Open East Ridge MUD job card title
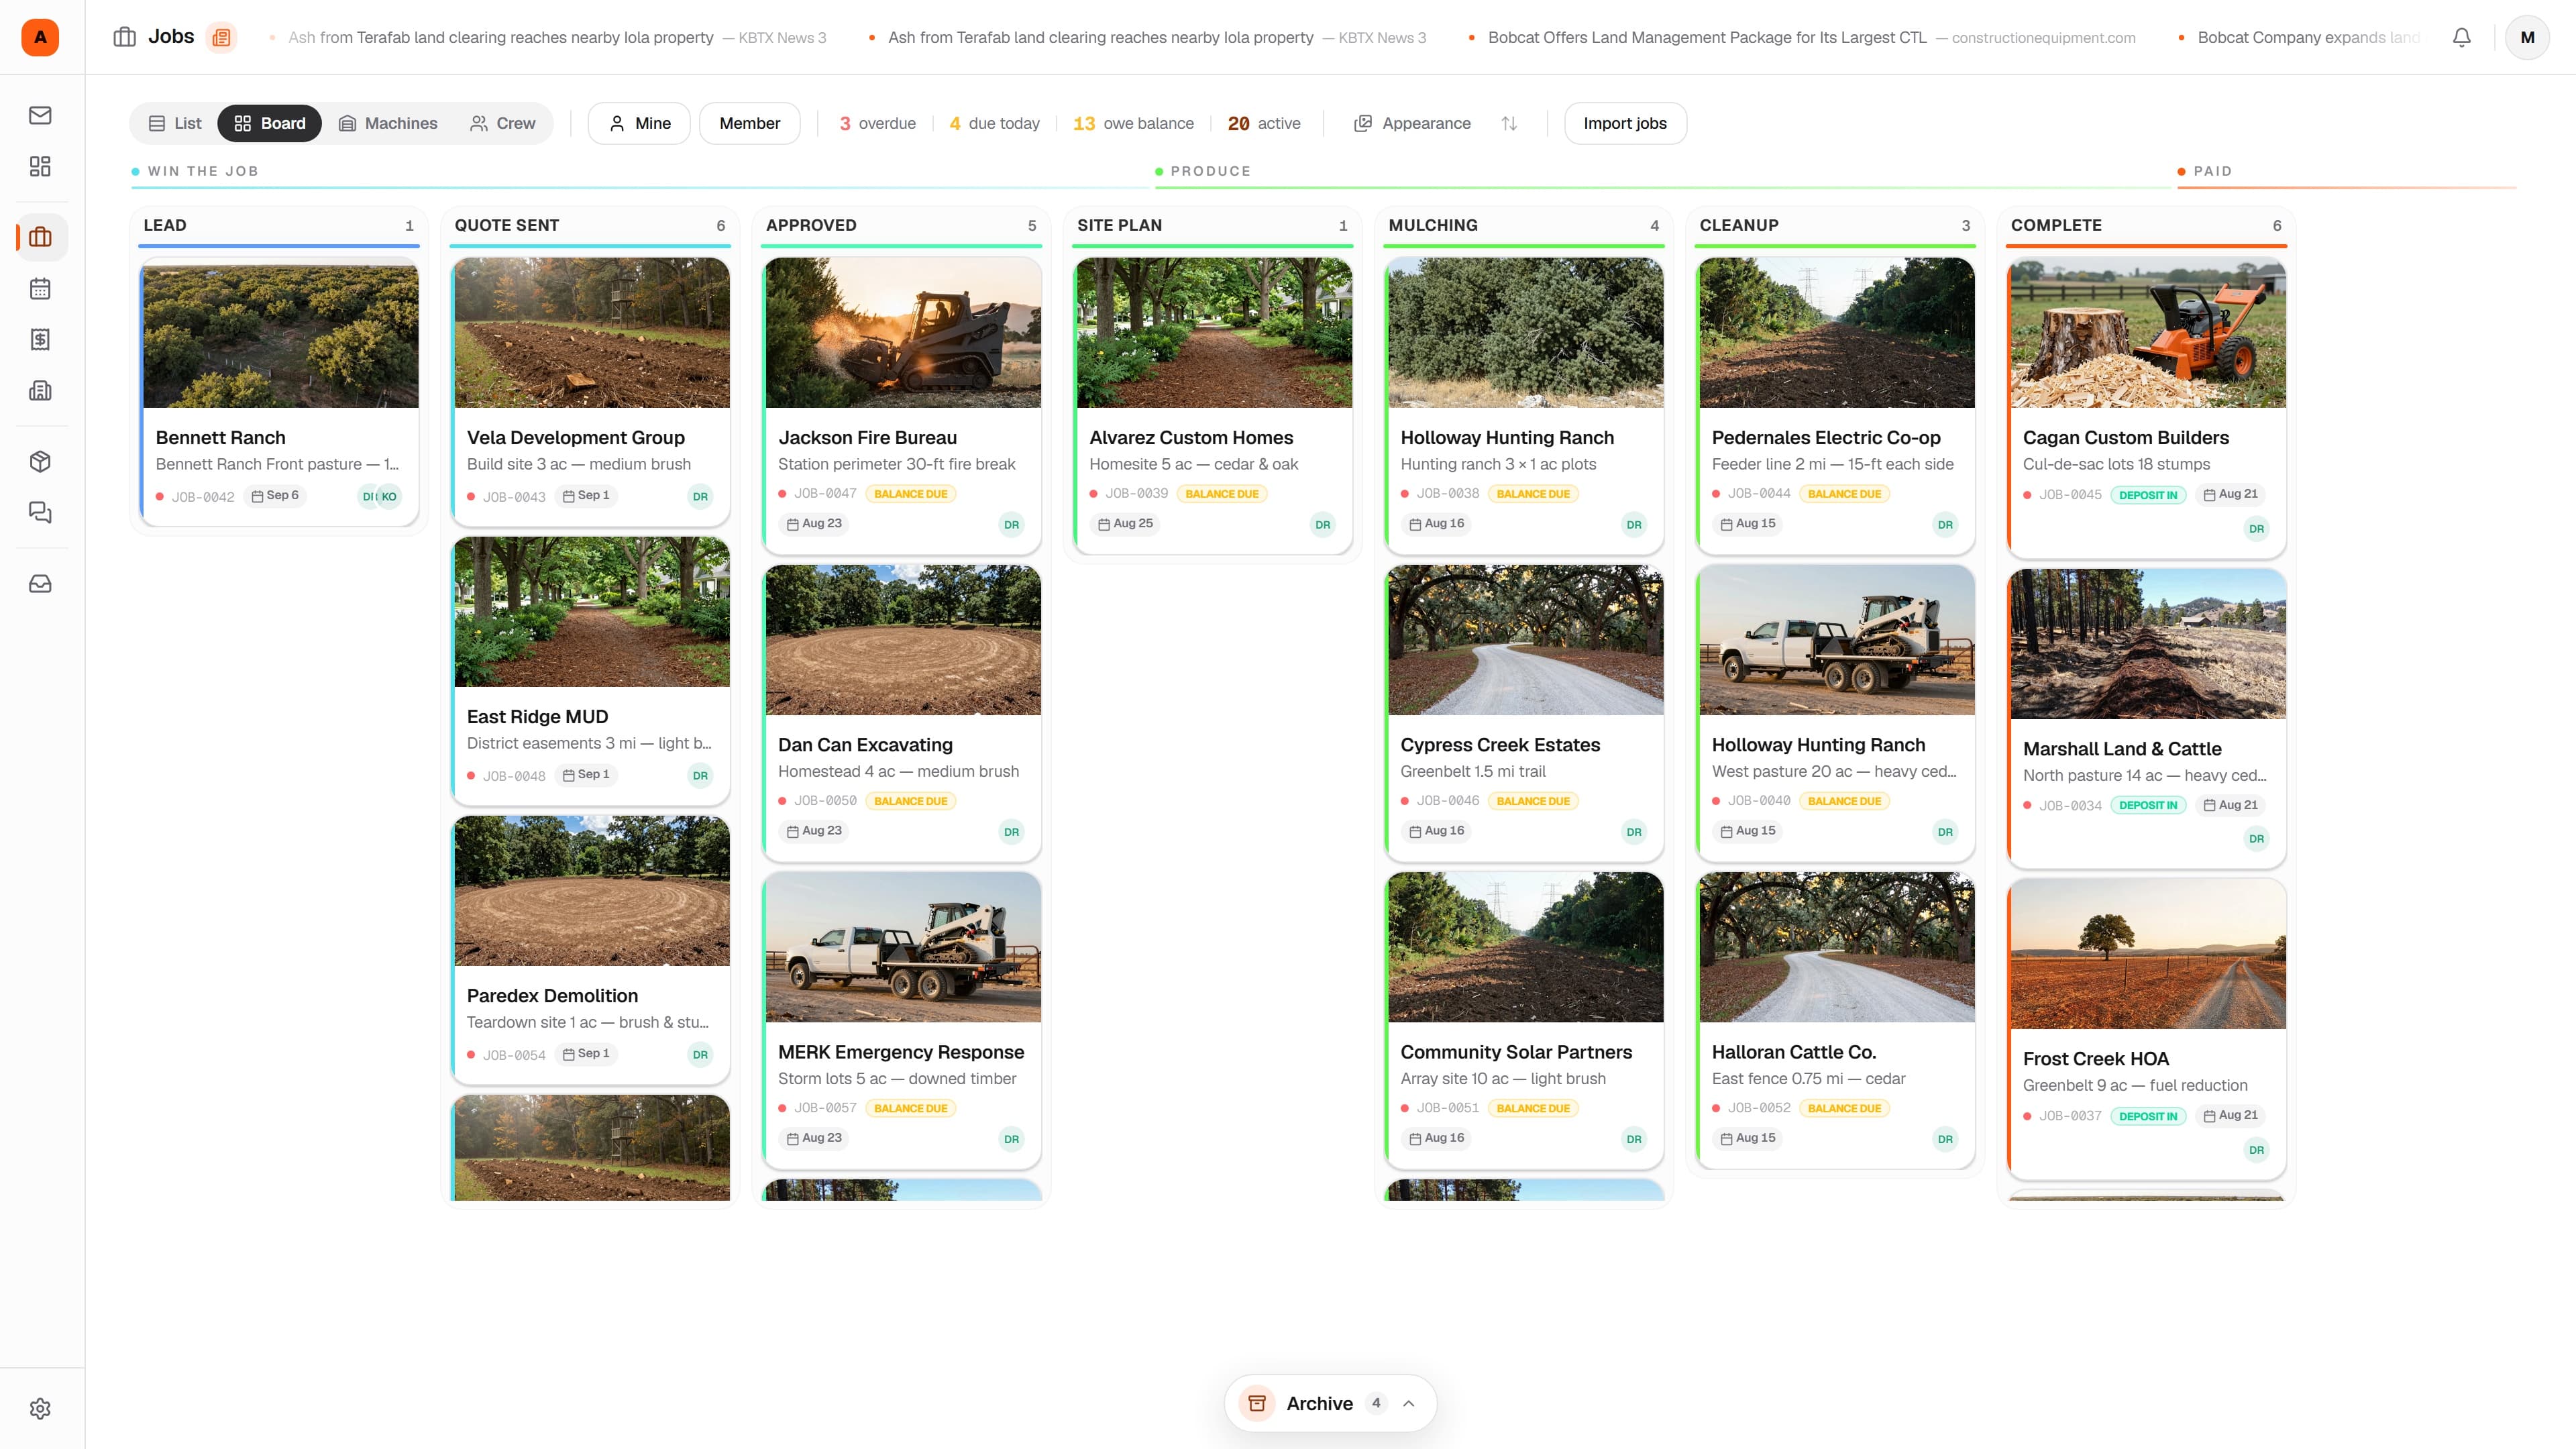2576x1449 pixels. pyautogui.click(x=537, y=716)
